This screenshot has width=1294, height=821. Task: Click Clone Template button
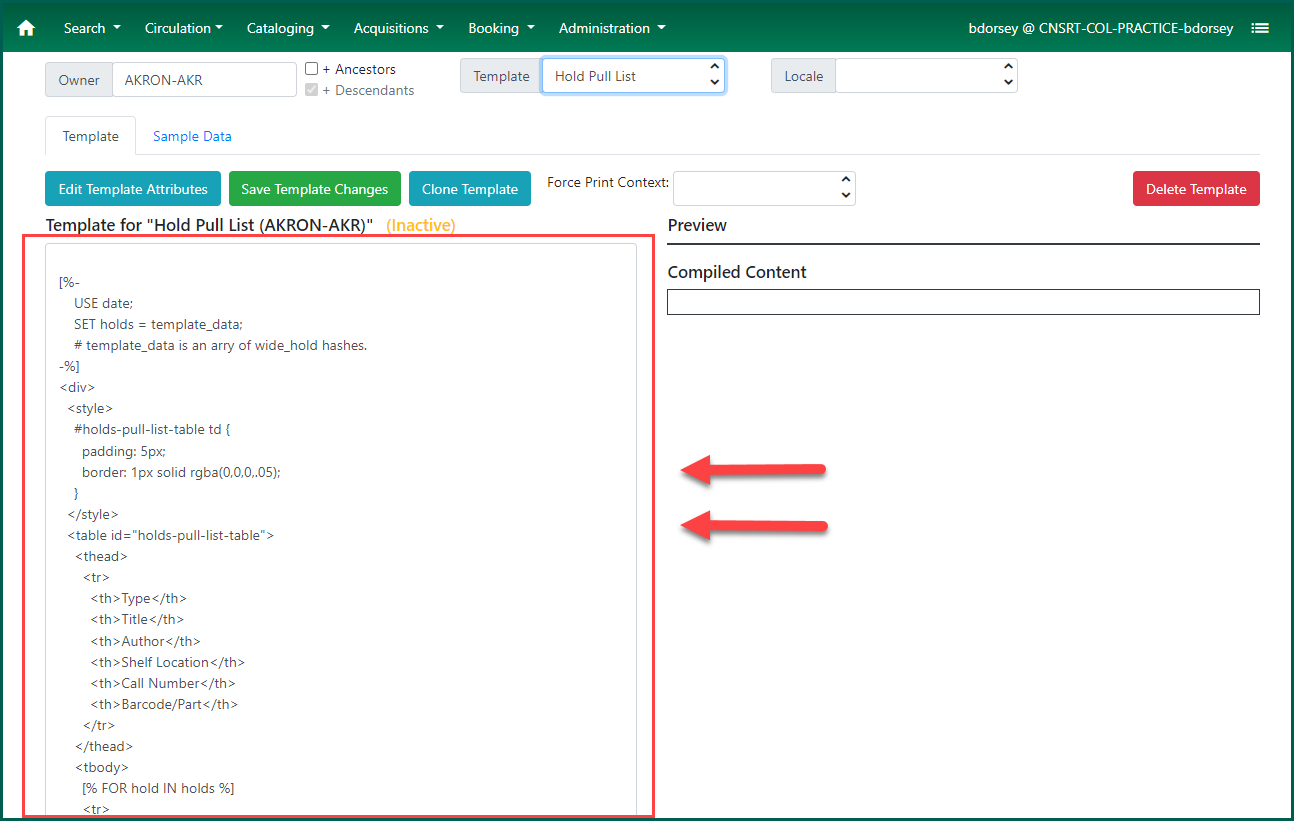point(470,189)
